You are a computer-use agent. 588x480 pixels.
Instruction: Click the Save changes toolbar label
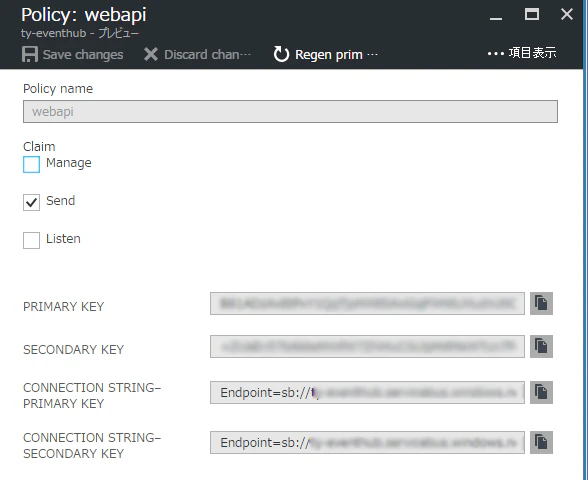click(x=83, y=55)
